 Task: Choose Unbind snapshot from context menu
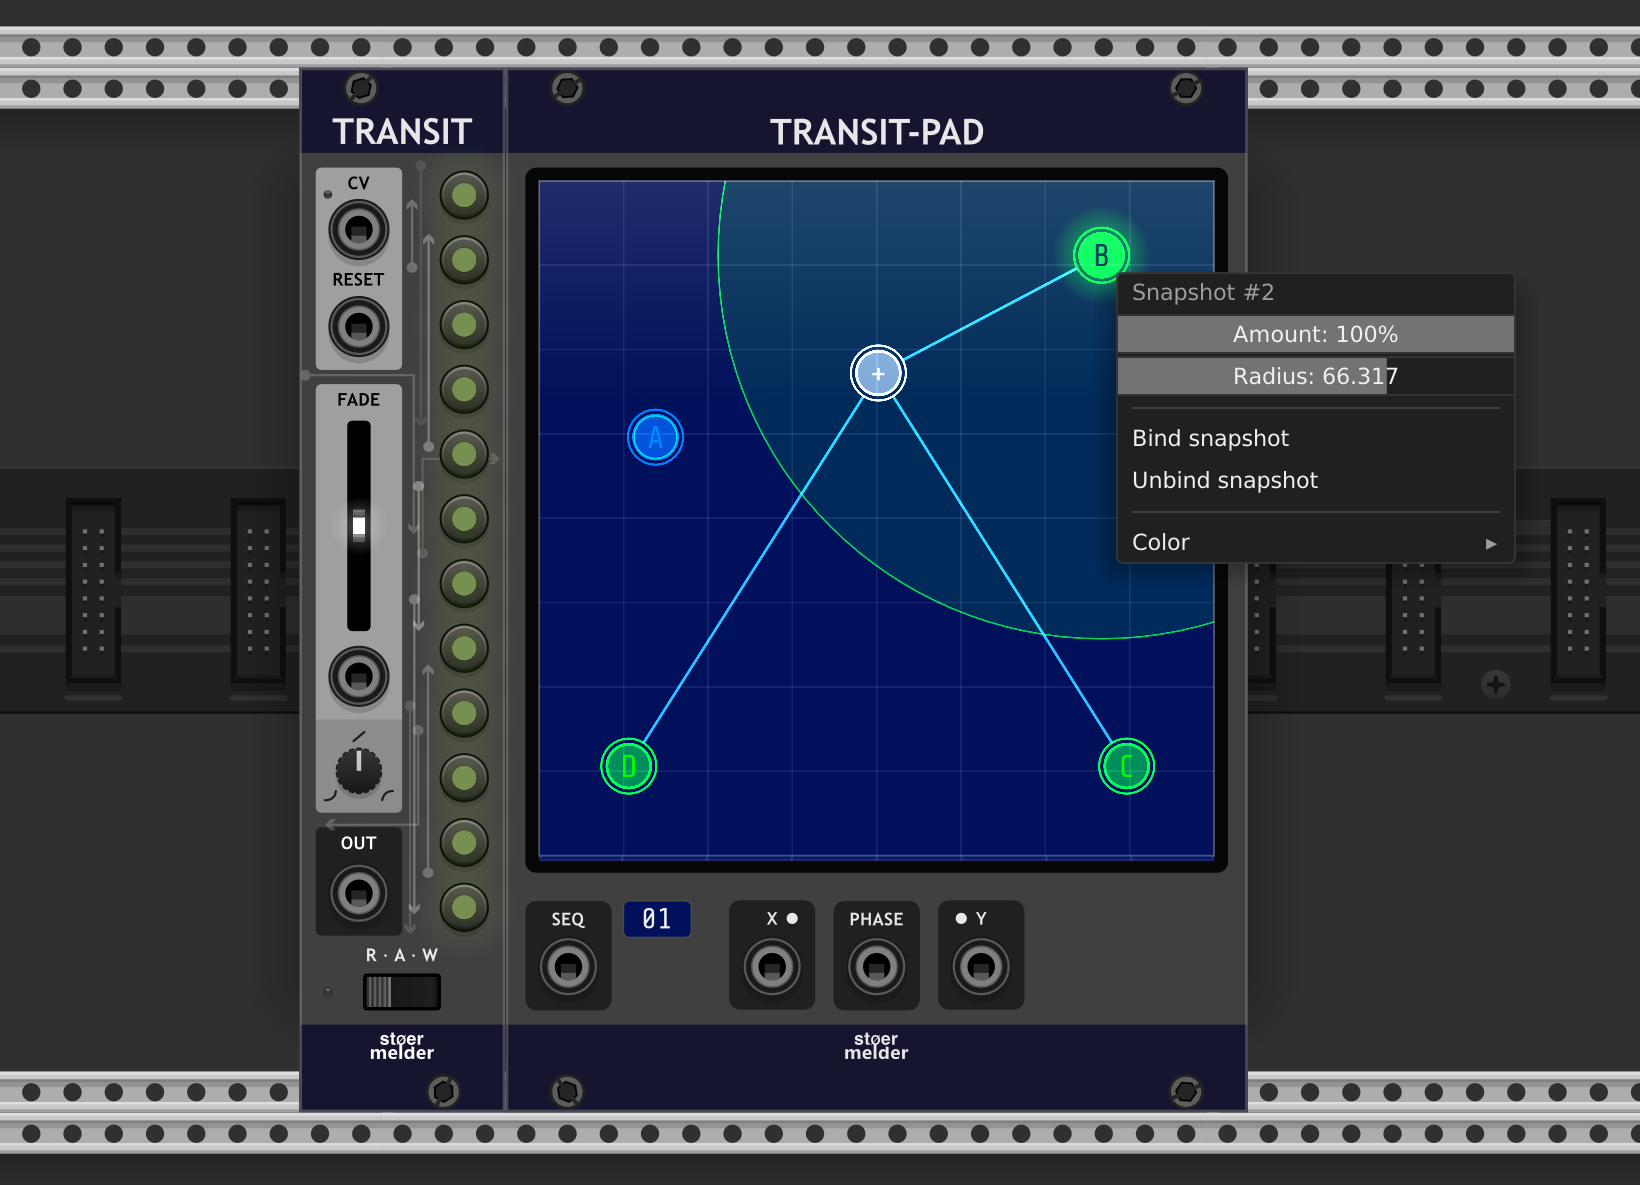(x=1224, y=480)
